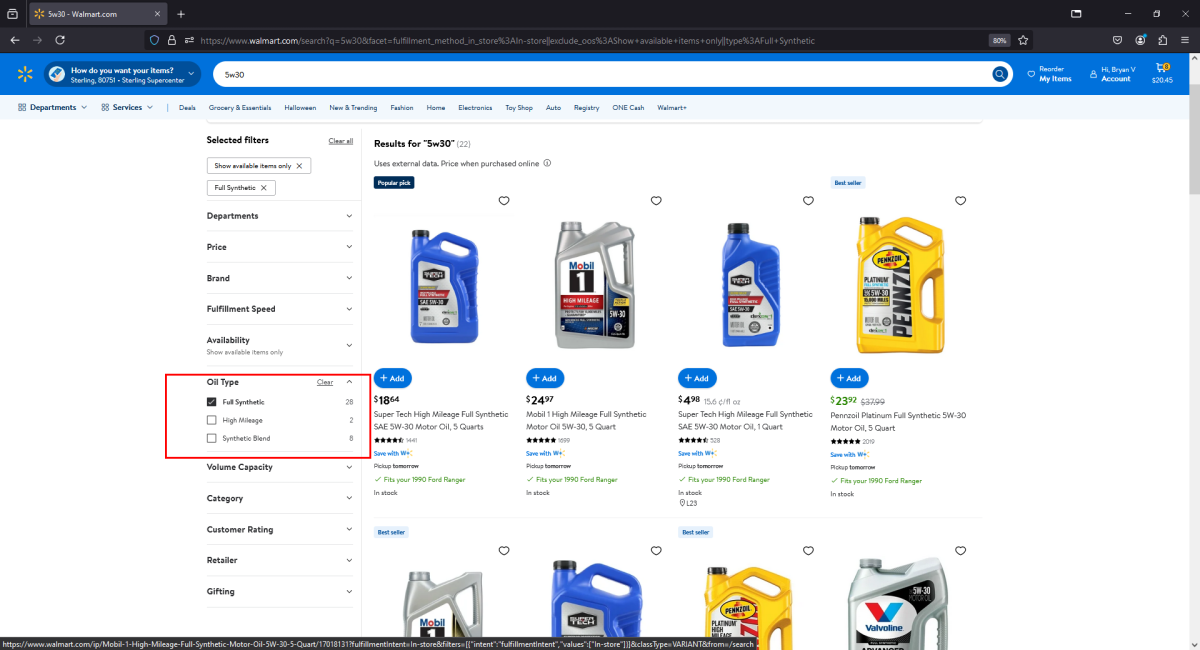The height and width of the screenshot is (650, 1200).
Task: Open a new browser tab
Action: tap(181, 14)
